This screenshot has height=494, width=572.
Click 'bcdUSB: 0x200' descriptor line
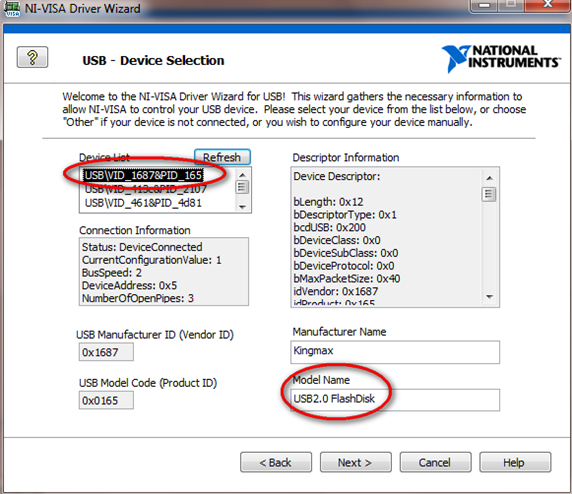point(329,227)
